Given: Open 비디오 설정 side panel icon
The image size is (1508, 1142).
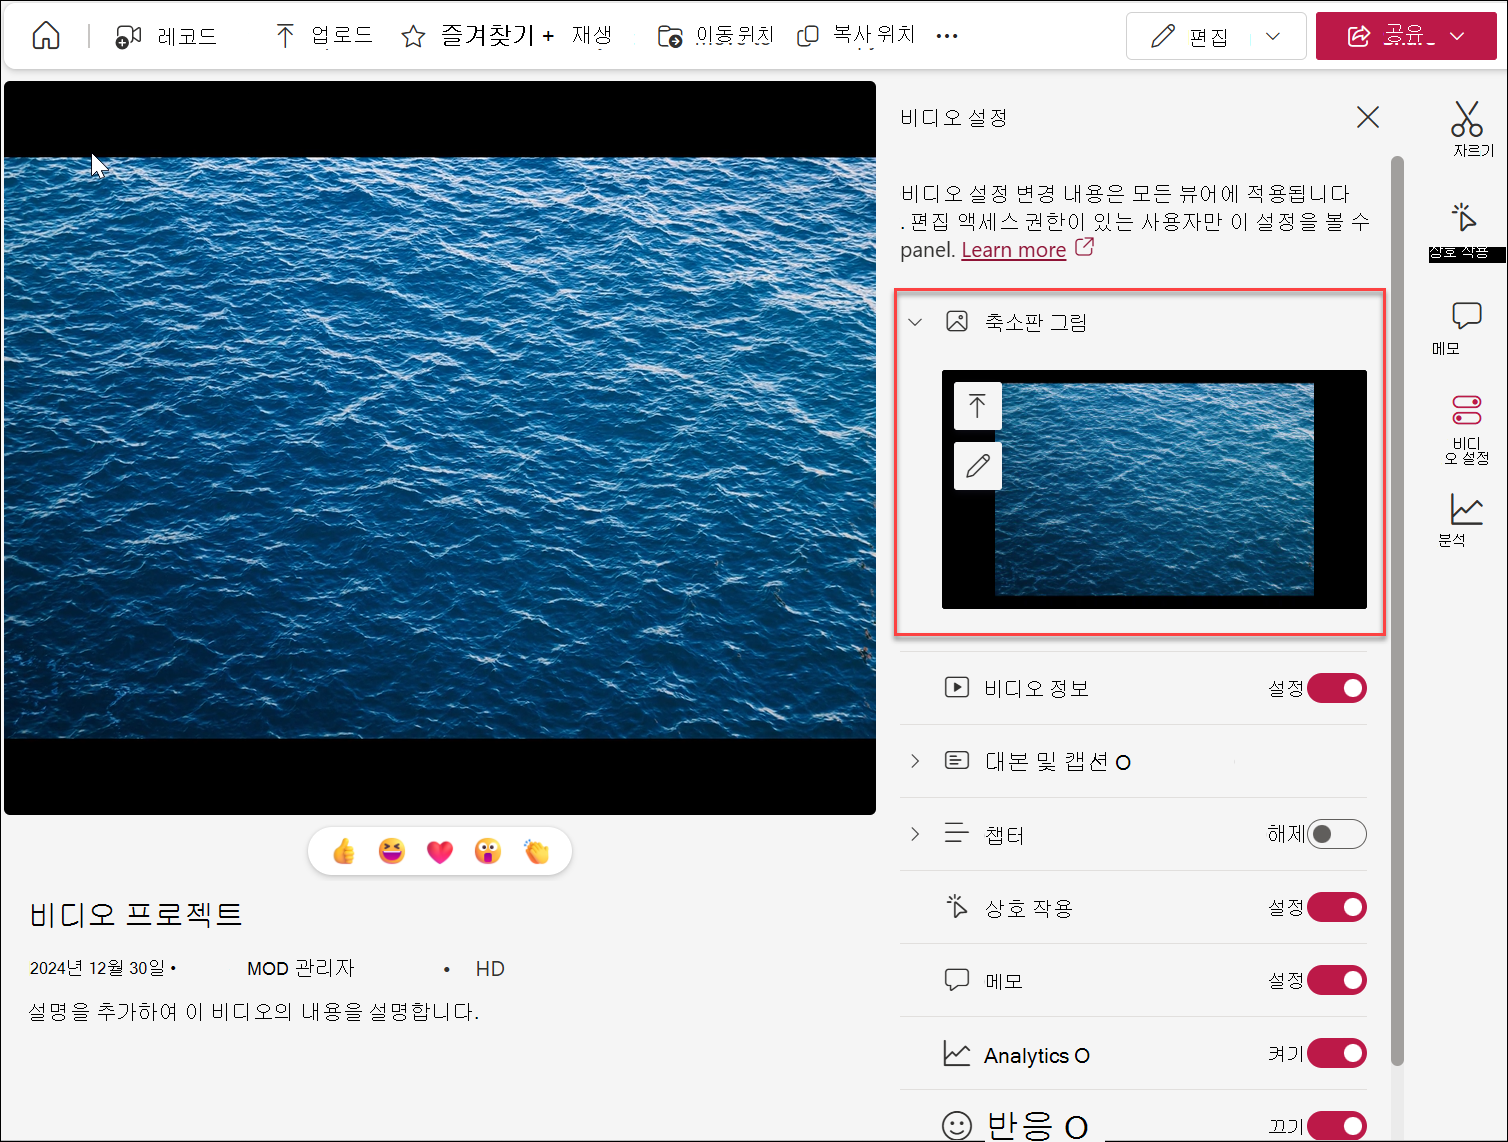Looking at the screenshot, I should click(x=1467, y=429).
